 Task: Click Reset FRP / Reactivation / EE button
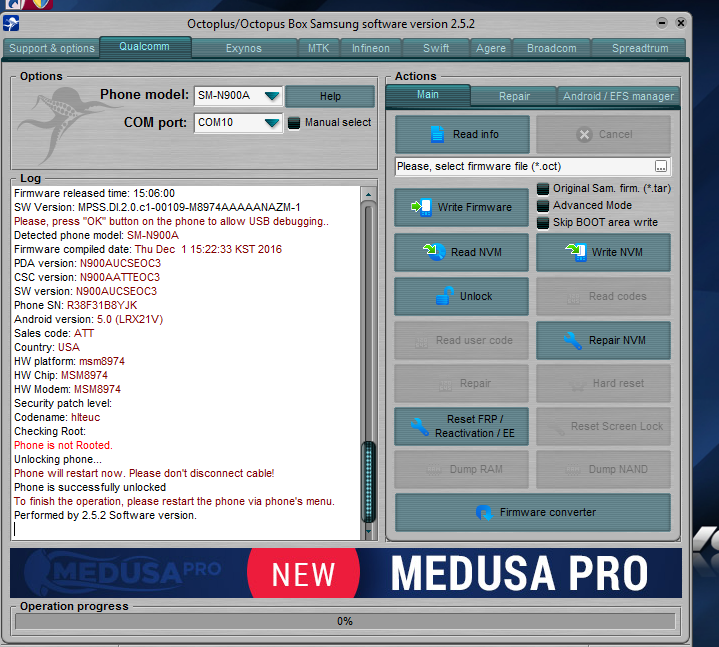coord(461,426)
